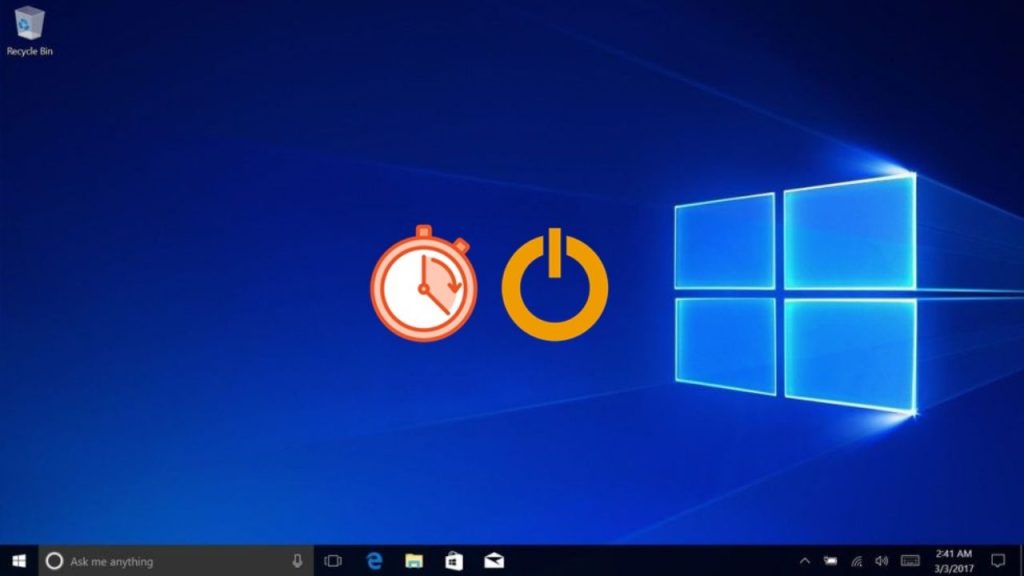Click the Cortana circle icon

(x=56, y=561)
